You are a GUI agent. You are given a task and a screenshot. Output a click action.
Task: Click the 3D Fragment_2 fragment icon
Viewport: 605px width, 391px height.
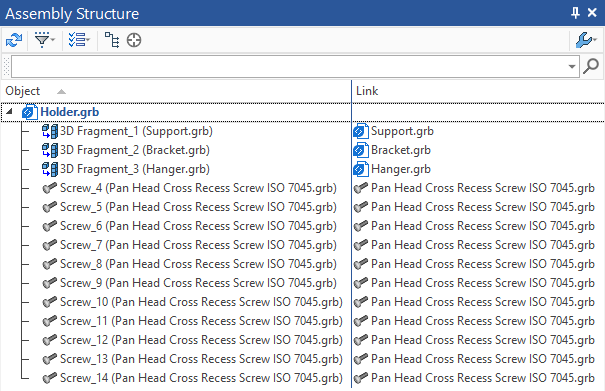[50, 150]
